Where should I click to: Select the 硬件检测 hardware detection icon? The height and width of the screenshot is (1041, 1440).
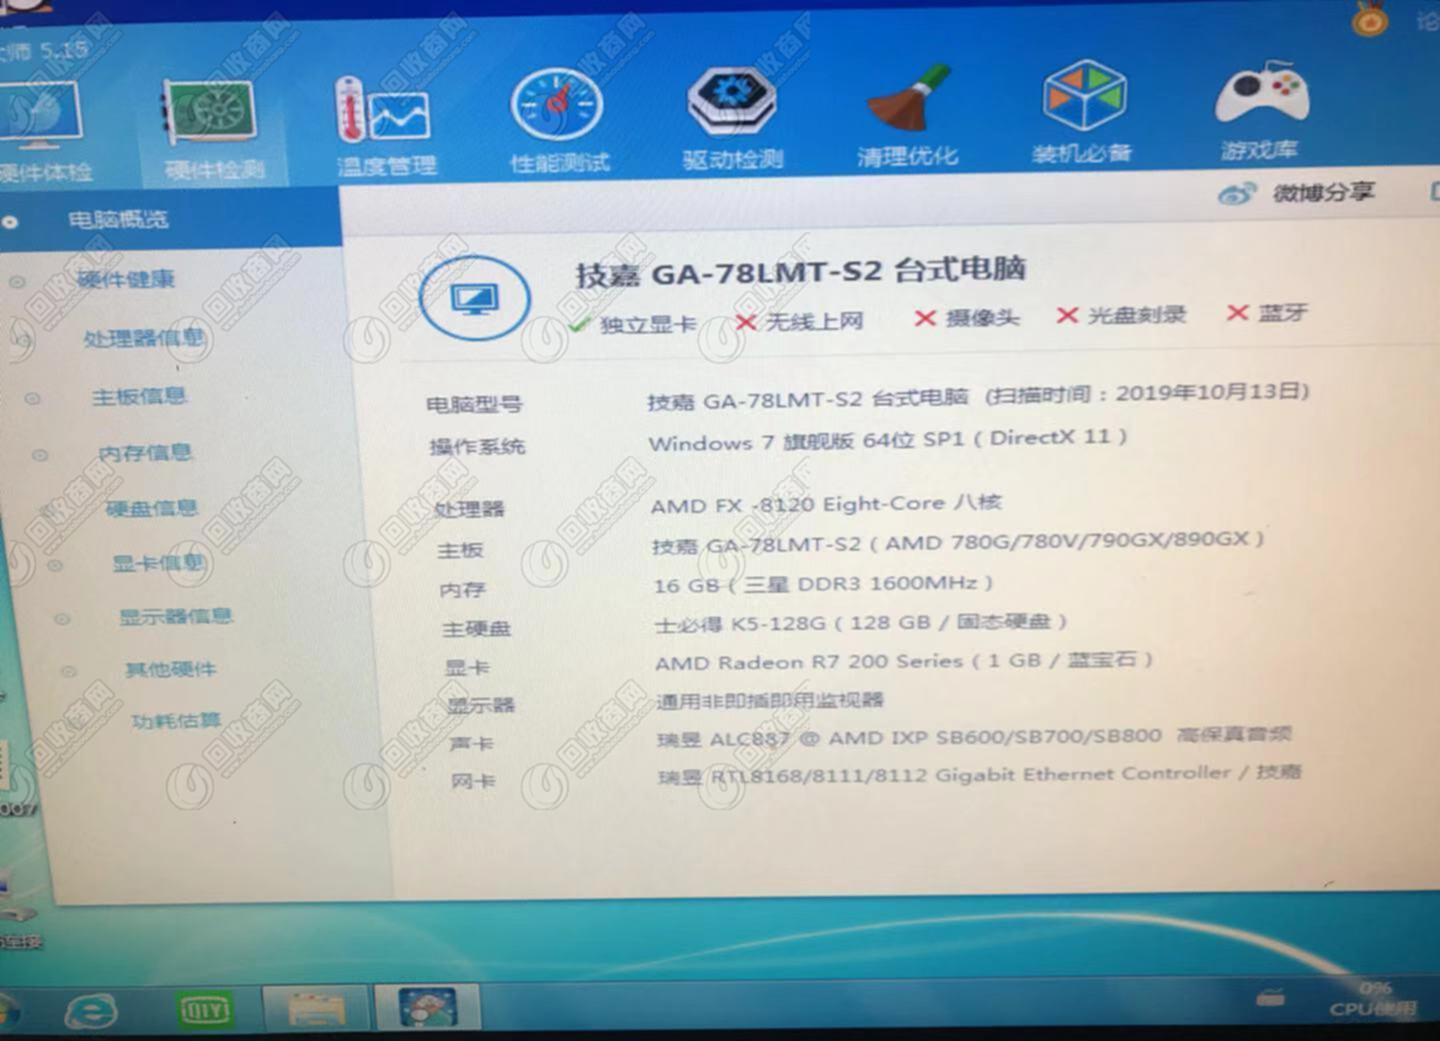(210, 112)
